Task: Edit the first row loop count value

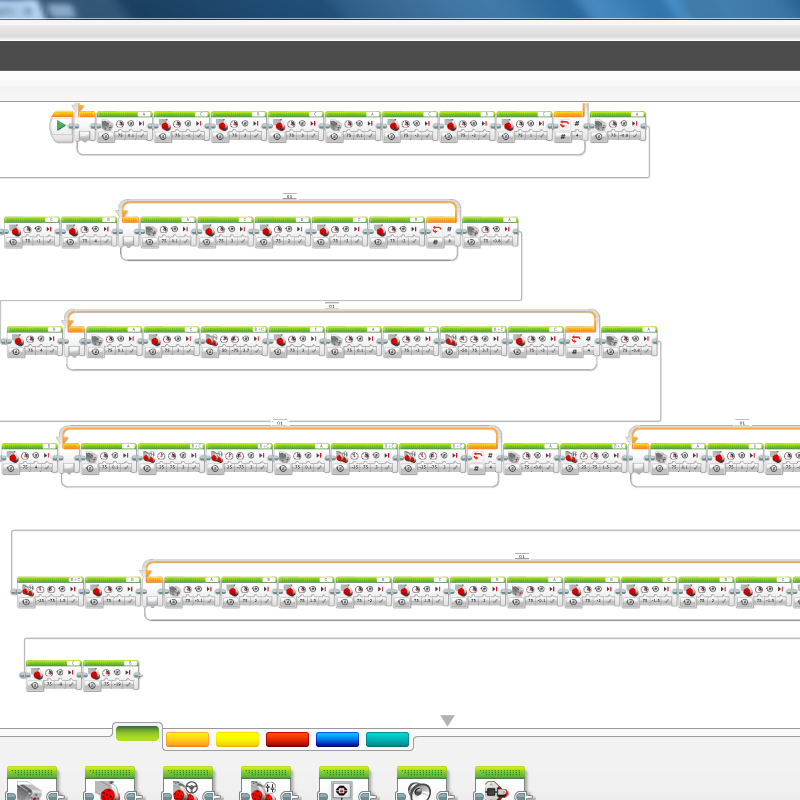Action: coord(578,135)
